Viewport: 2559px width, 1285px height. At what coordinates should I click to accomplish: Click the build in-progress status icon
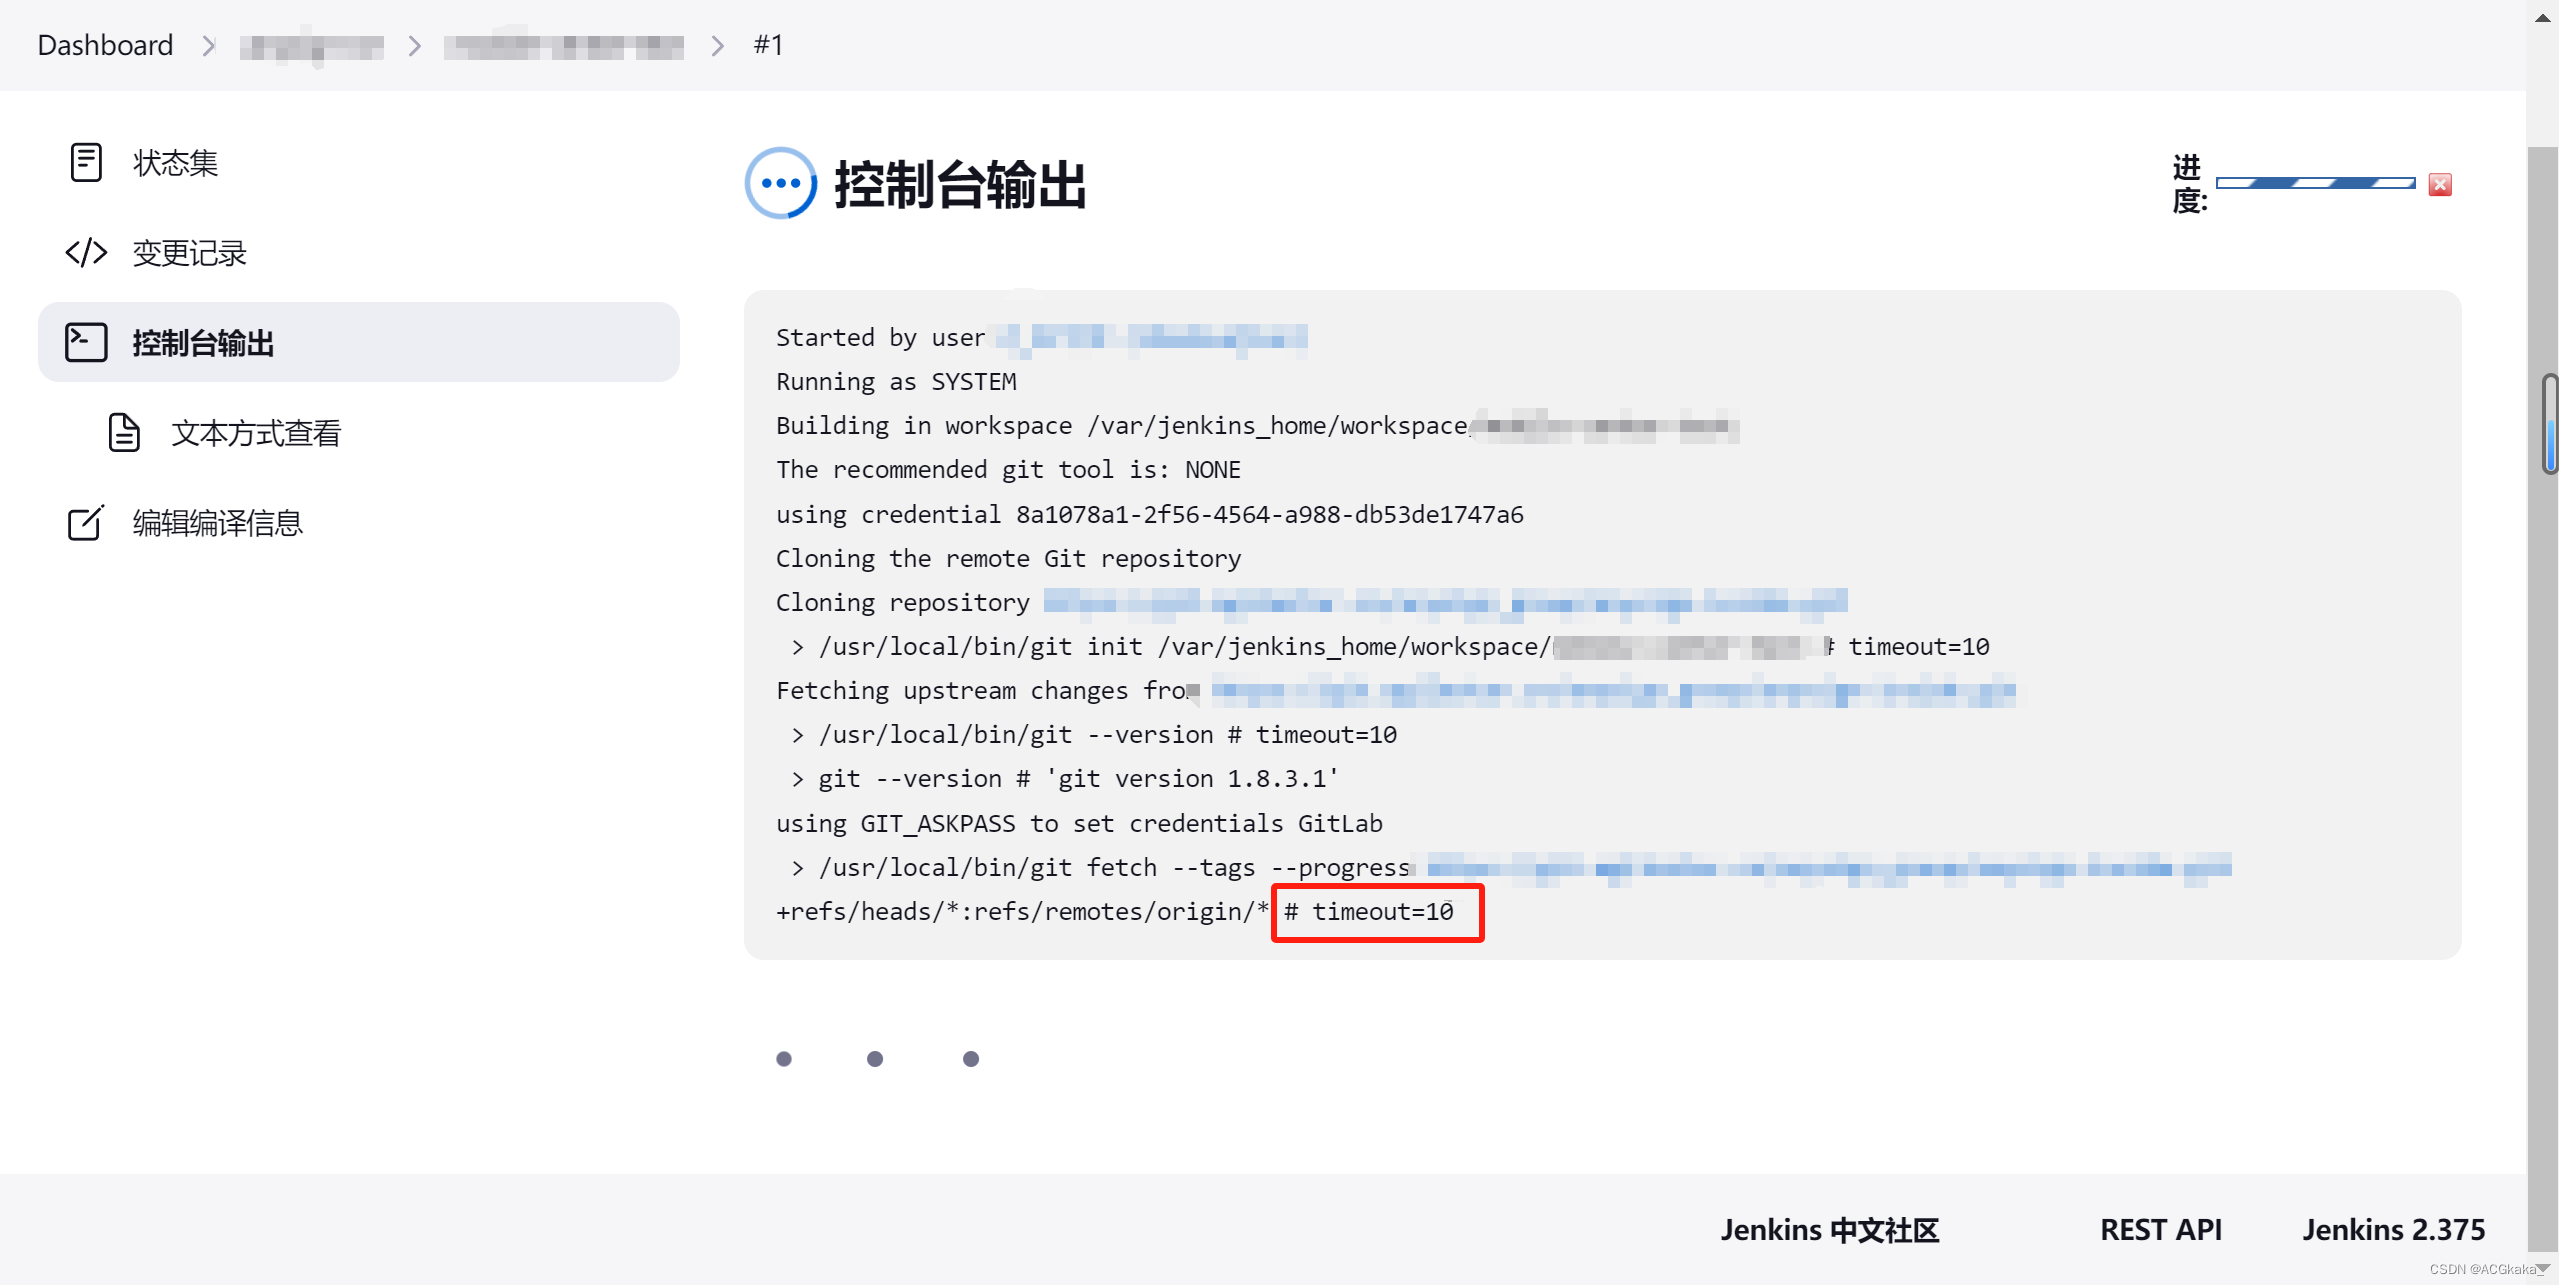(781, 183)
